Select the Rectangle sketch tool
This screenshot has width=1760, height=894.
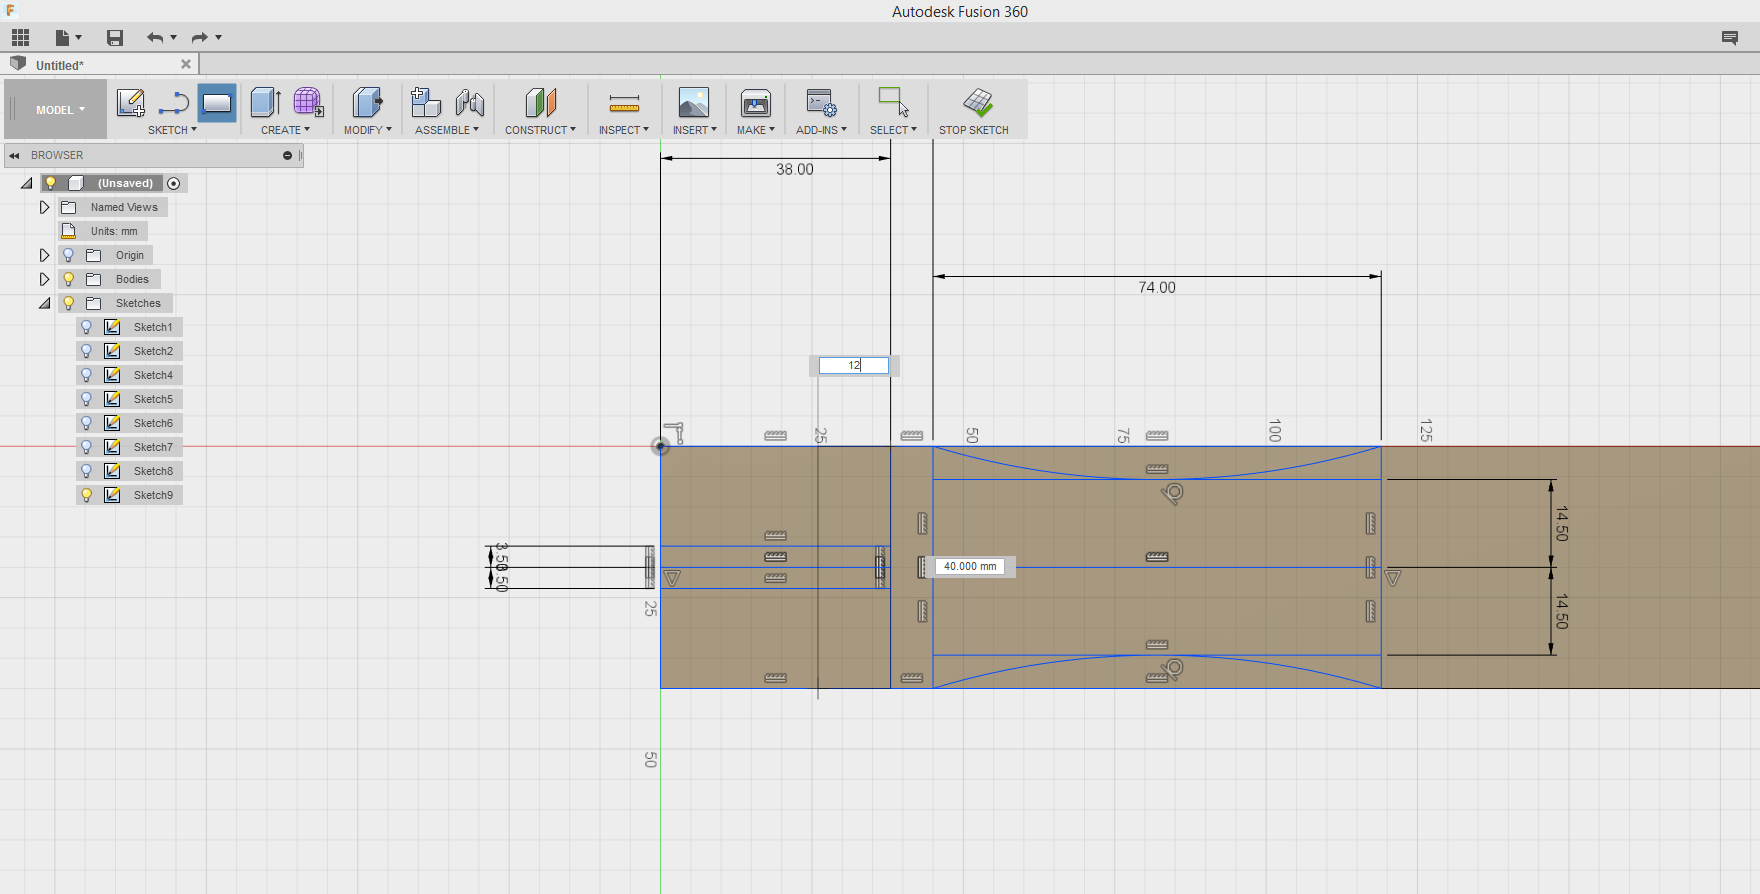pos(216,103)
